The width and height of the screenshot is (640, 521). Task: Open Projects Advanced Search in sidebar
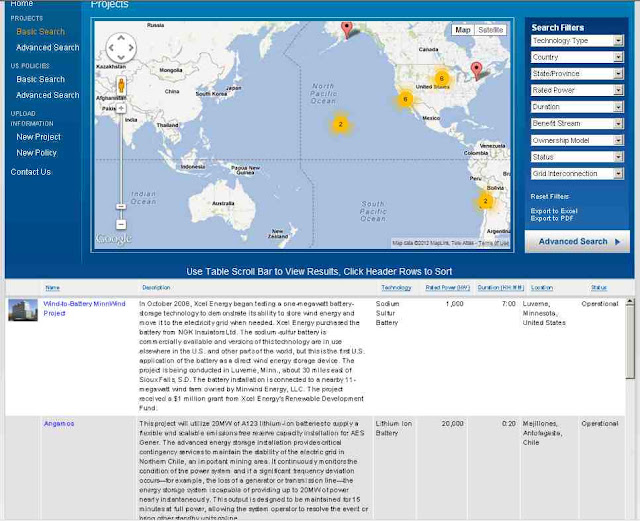(48, 47)
